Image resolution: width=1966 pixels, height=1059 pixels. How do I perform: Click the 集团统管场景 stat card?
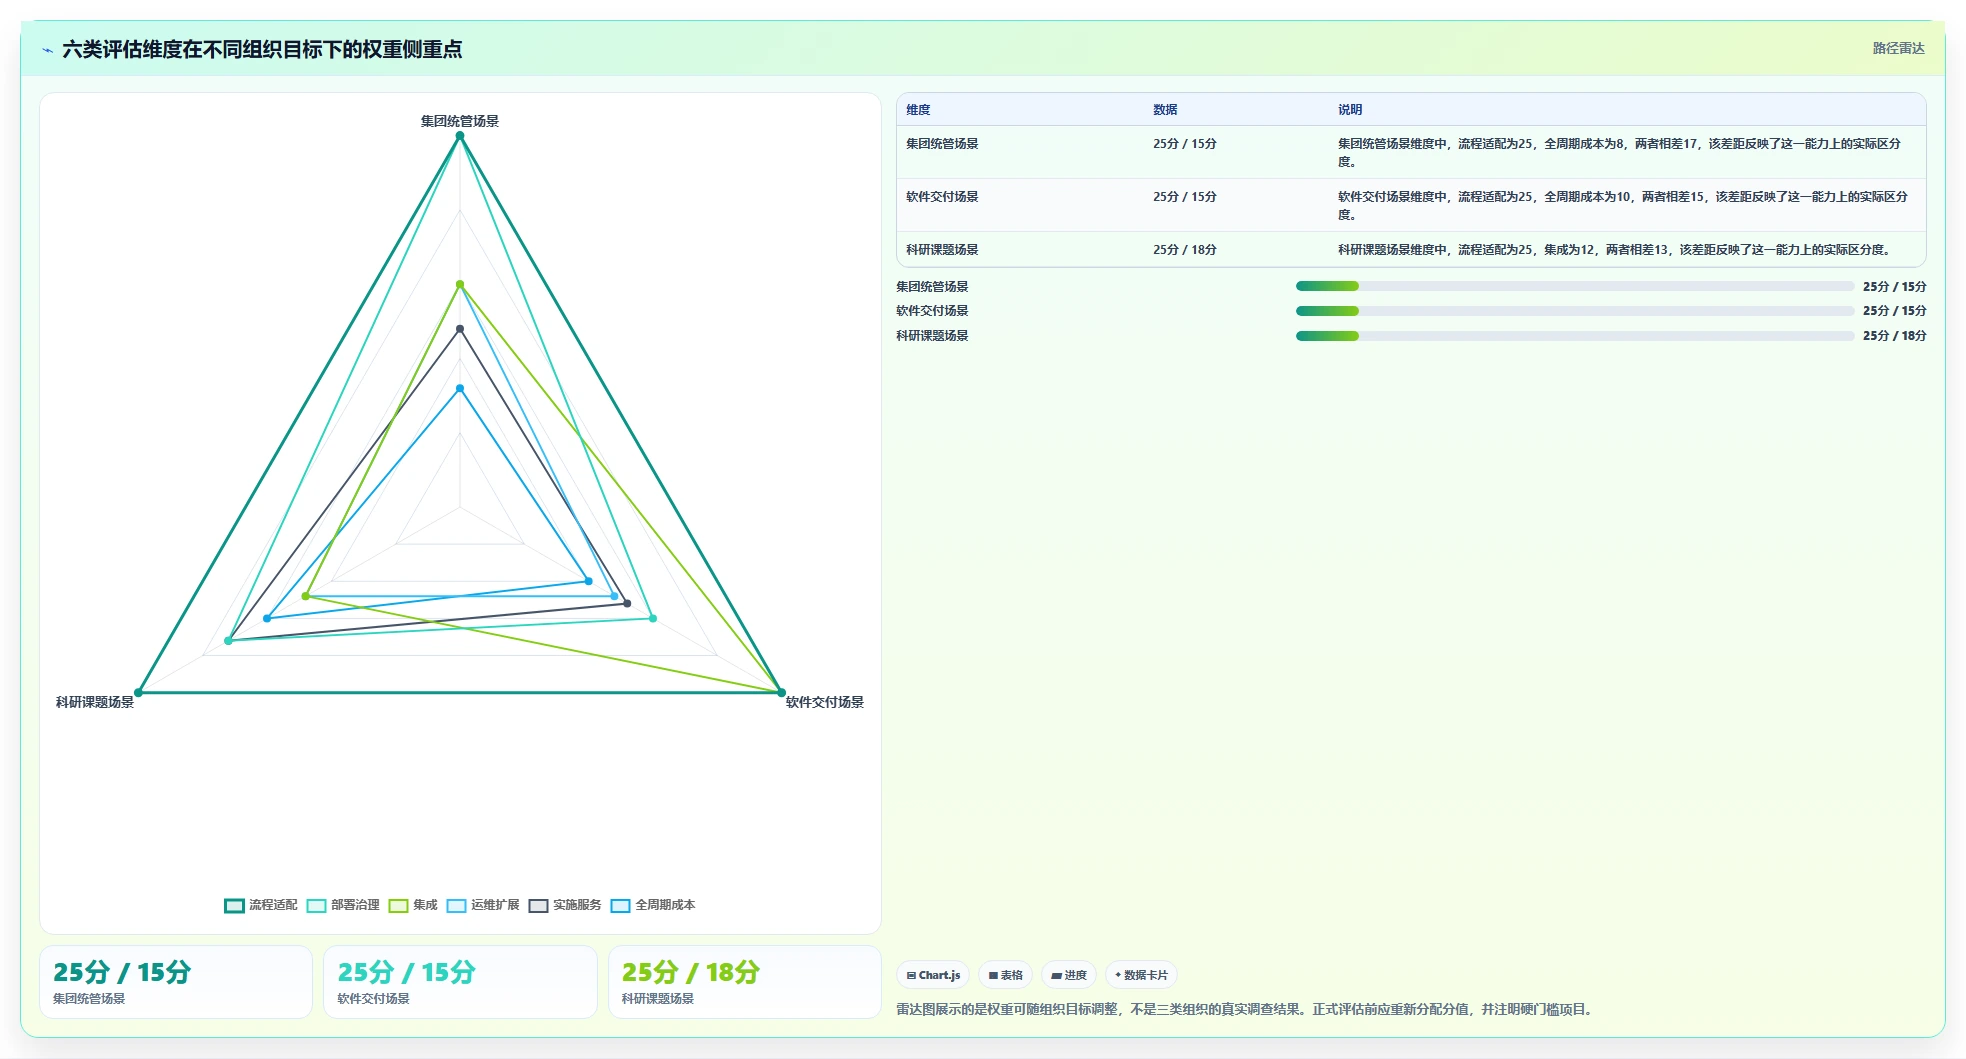point(176,982)
